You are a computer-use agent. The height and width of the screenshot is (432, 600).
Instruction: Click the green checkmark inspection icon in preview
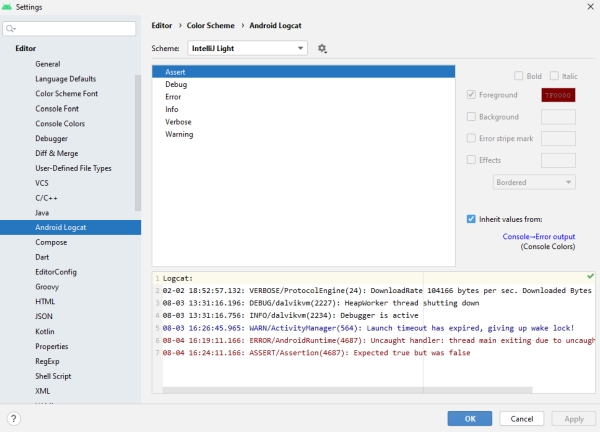pyautogui.click(x=590, y=276)
